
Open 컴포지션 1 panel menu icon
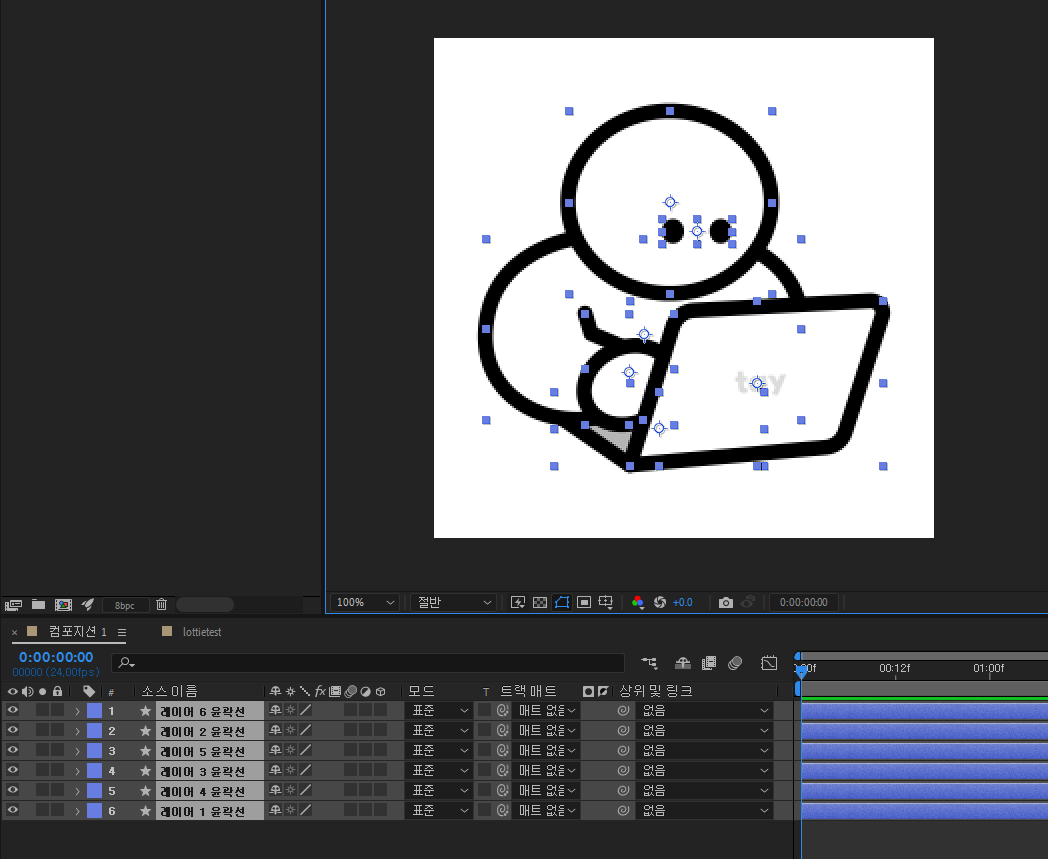pos(122,632)
